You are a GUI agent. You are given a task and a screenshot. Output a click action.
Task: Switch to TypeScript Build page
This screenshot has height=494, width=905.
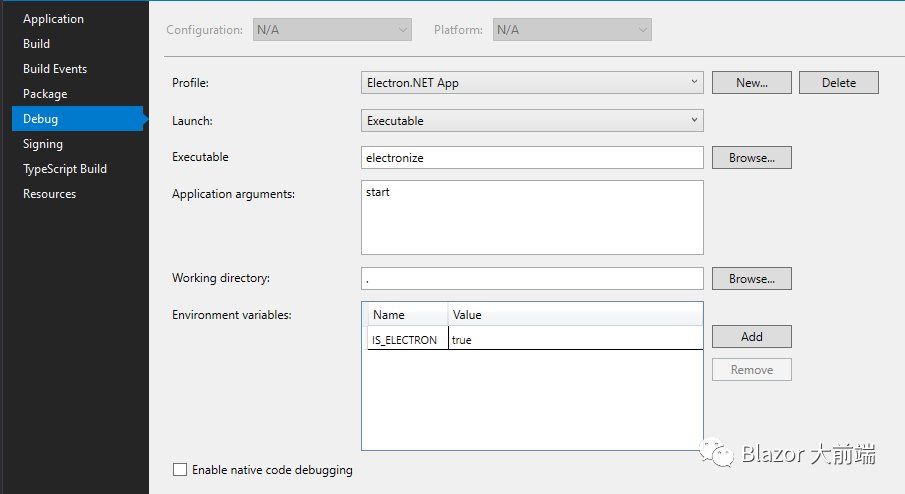click(65, 169)
